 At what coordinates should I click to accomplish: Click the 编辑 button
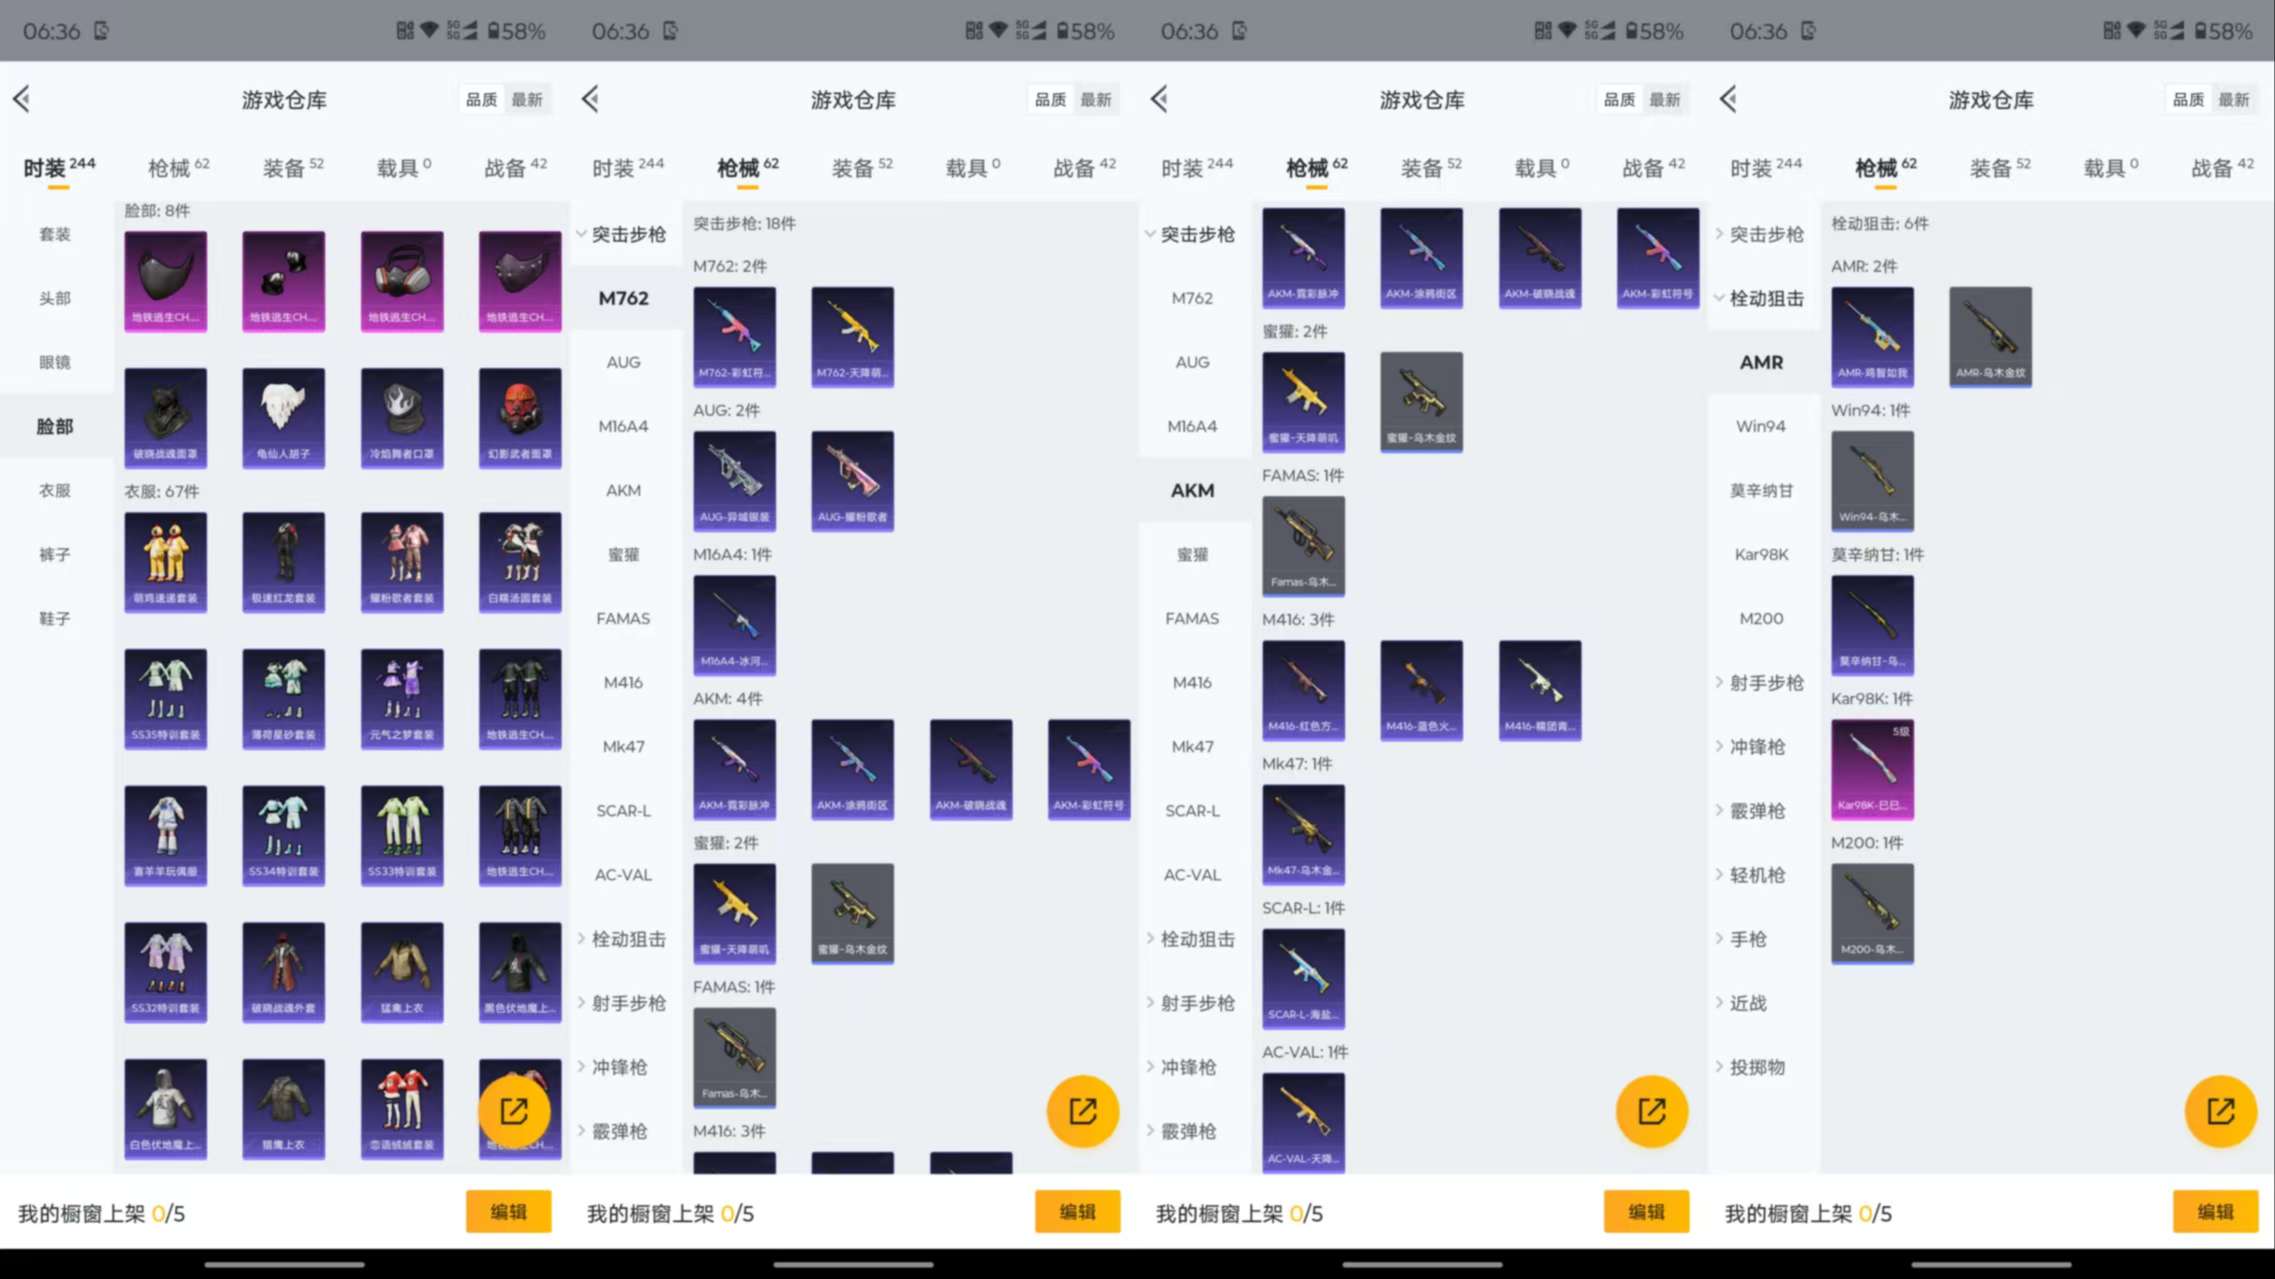pos(508,1211)
